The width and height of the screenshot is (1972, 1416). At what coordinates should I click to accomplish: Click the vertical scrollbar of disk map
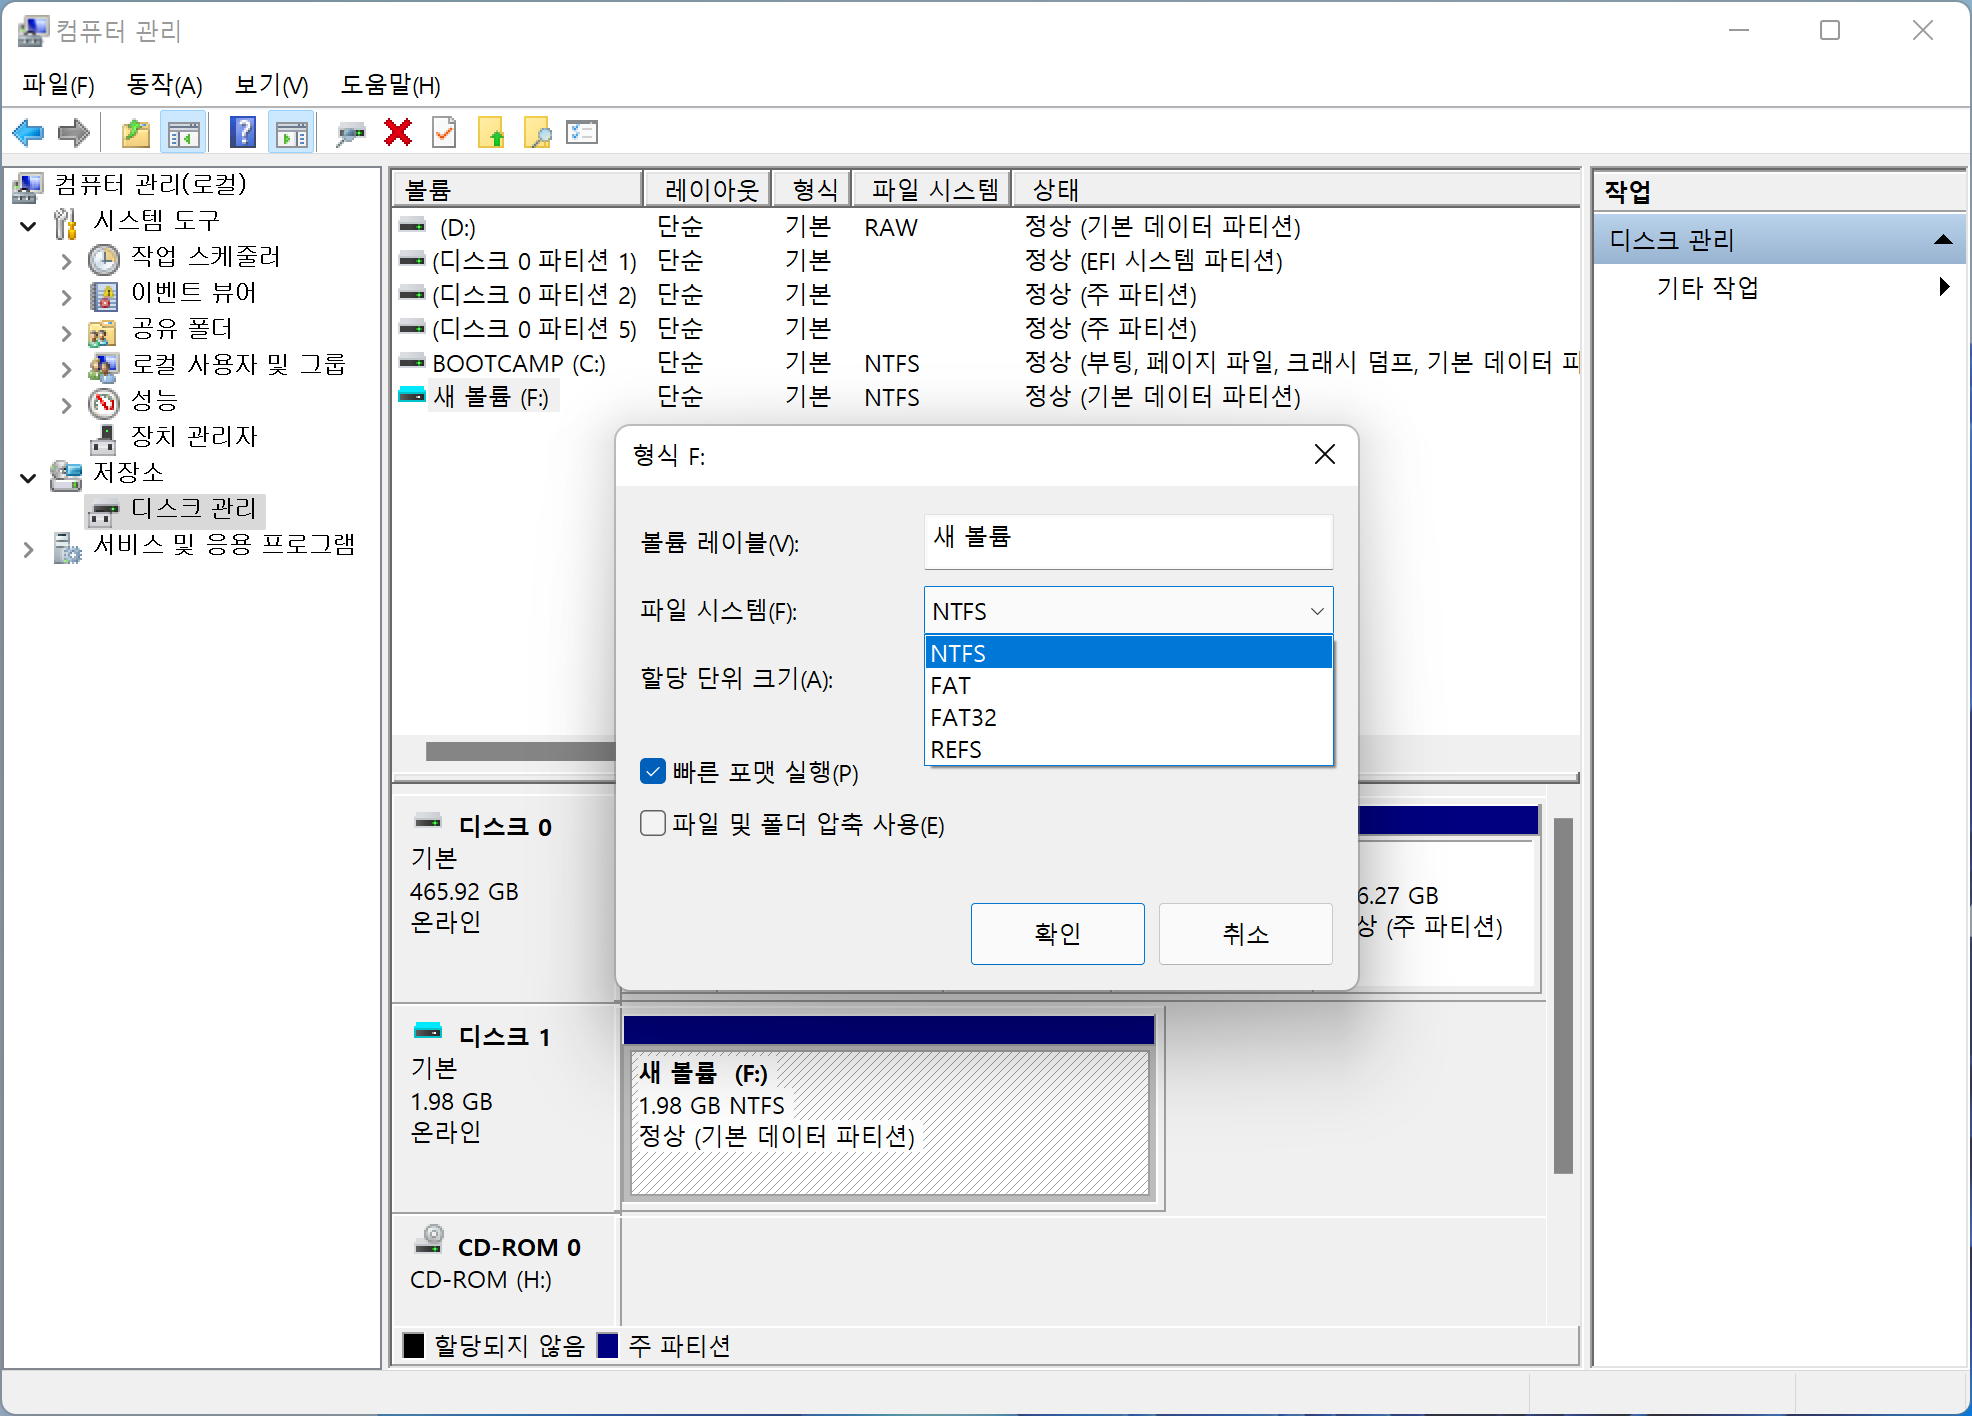tap(1563, 995)
